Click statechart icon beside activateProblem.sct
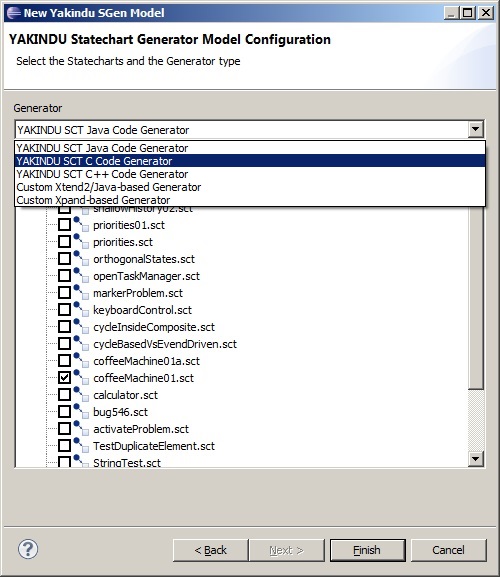Image resolution: width=500 pixels, height=577 pixels. coord(81,428)
